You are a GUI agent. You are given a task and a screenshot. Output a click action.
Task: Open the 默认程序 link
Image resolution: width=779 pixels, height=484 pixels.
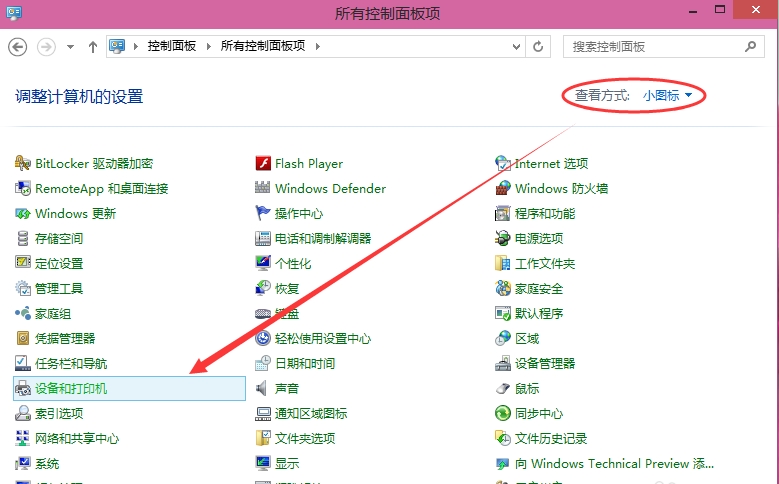pyautogui.click(x=539, y=314)
